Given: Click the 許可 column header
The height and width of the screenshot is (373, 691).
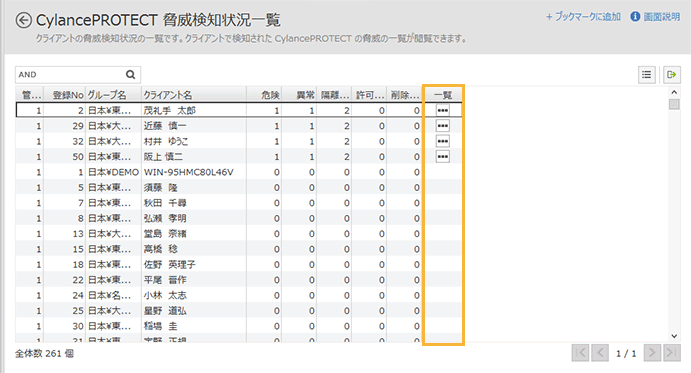Looking at the screenshot, I should pyautogui.click(x=369, y=95).
